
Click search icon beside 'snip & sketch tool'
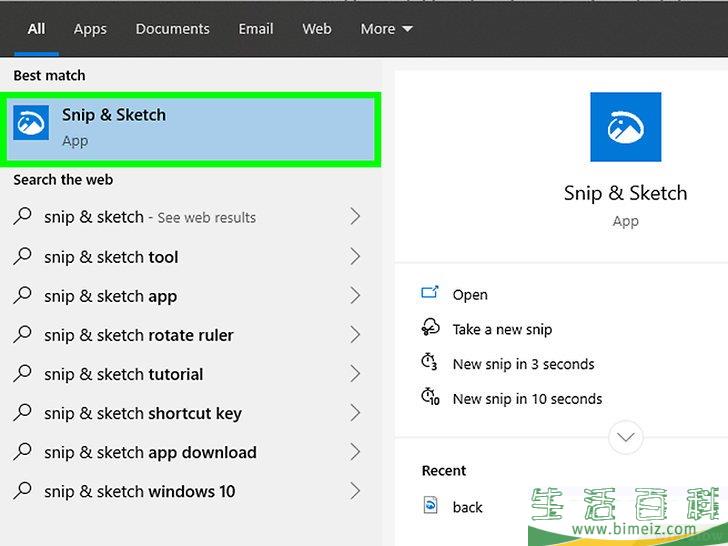pyautogui.click(x=23, y=257)
